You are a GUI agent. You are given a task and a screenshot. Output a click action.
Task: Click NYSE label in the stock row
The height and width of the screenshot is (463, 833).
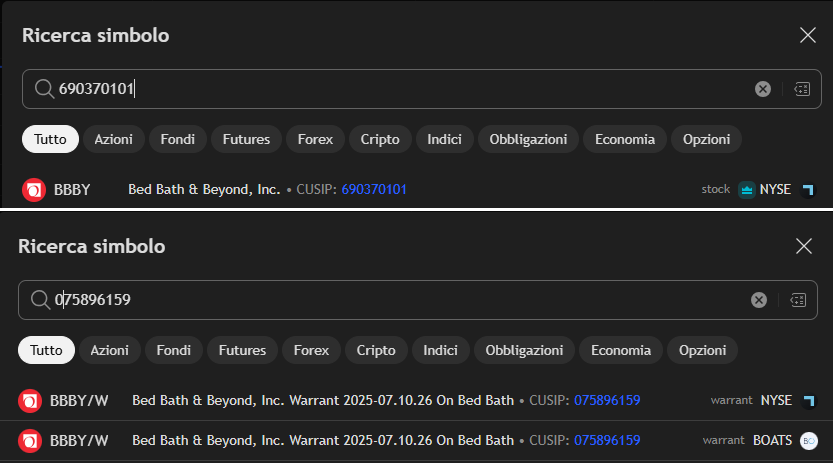[x=775, y=190]
